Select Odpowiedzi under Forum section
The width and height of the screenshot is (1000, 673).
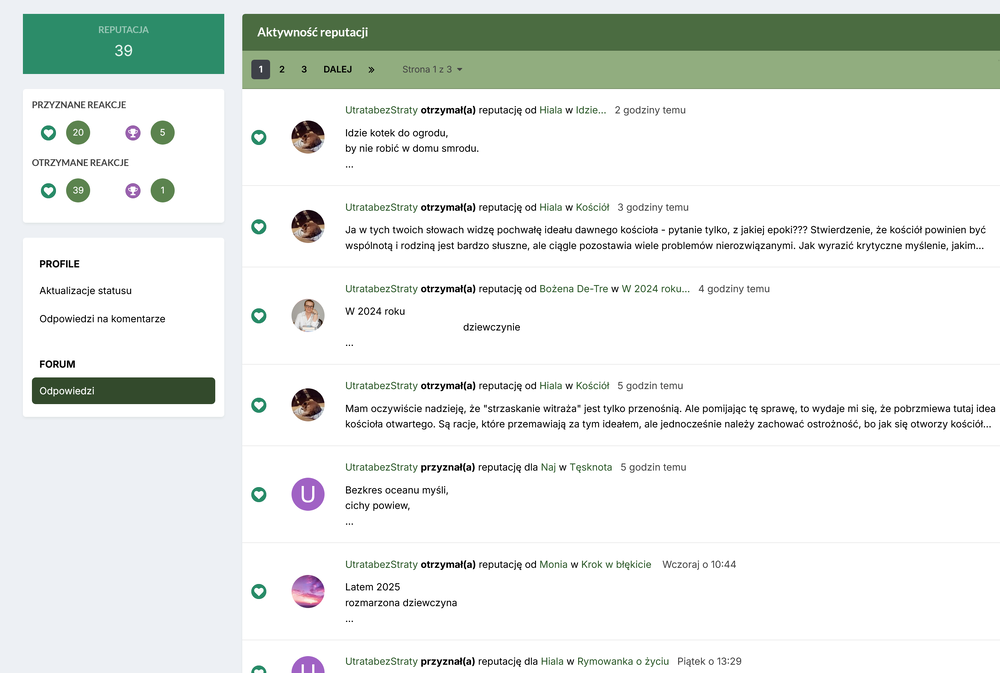123,391
